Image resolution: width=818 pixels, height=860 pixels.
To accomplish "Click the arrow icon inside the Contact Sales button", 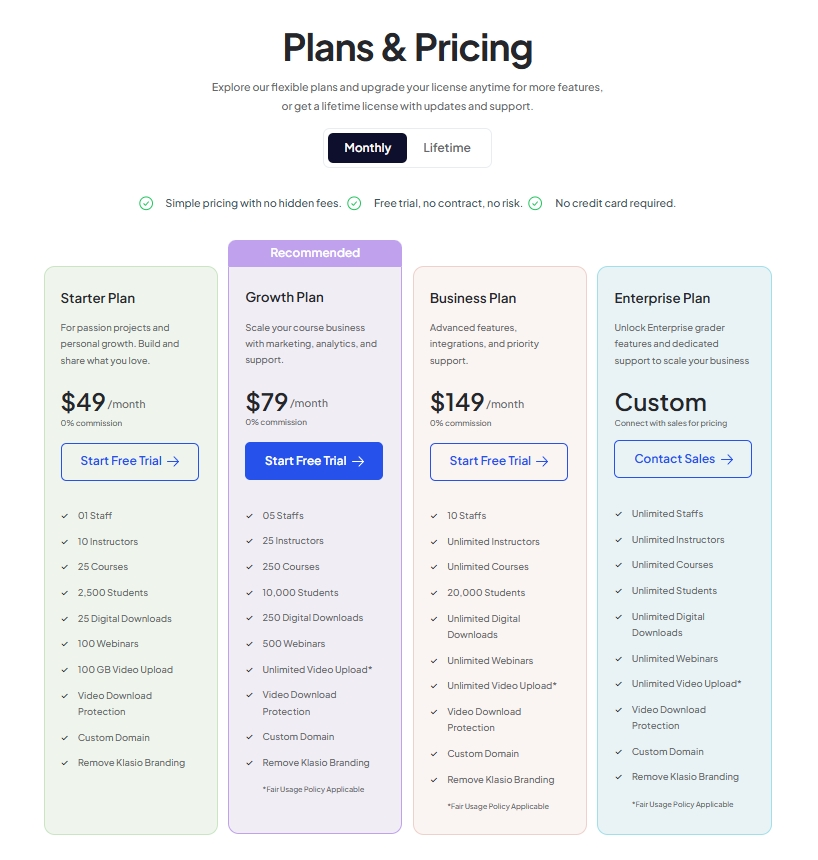I will pyautogui.click(x=729, y=458).
